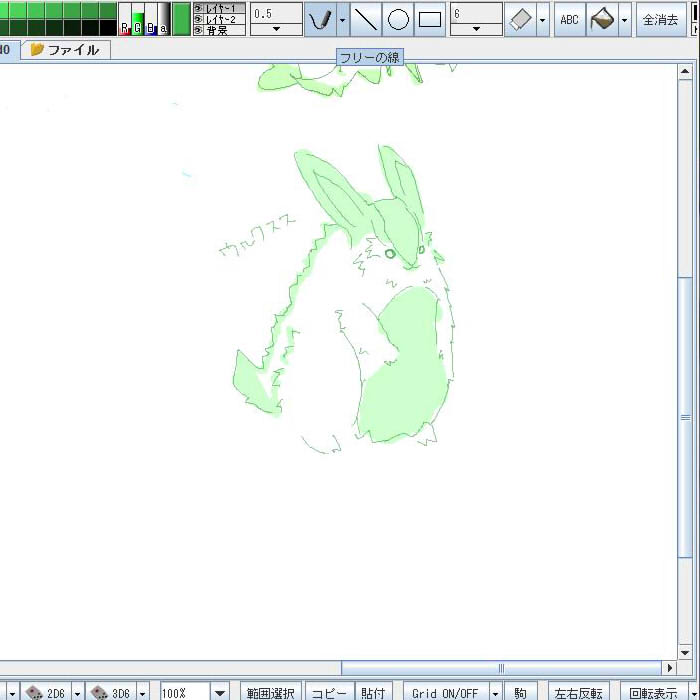Toggle visibility of レイヤー2 eye icon

pos(199,19)
